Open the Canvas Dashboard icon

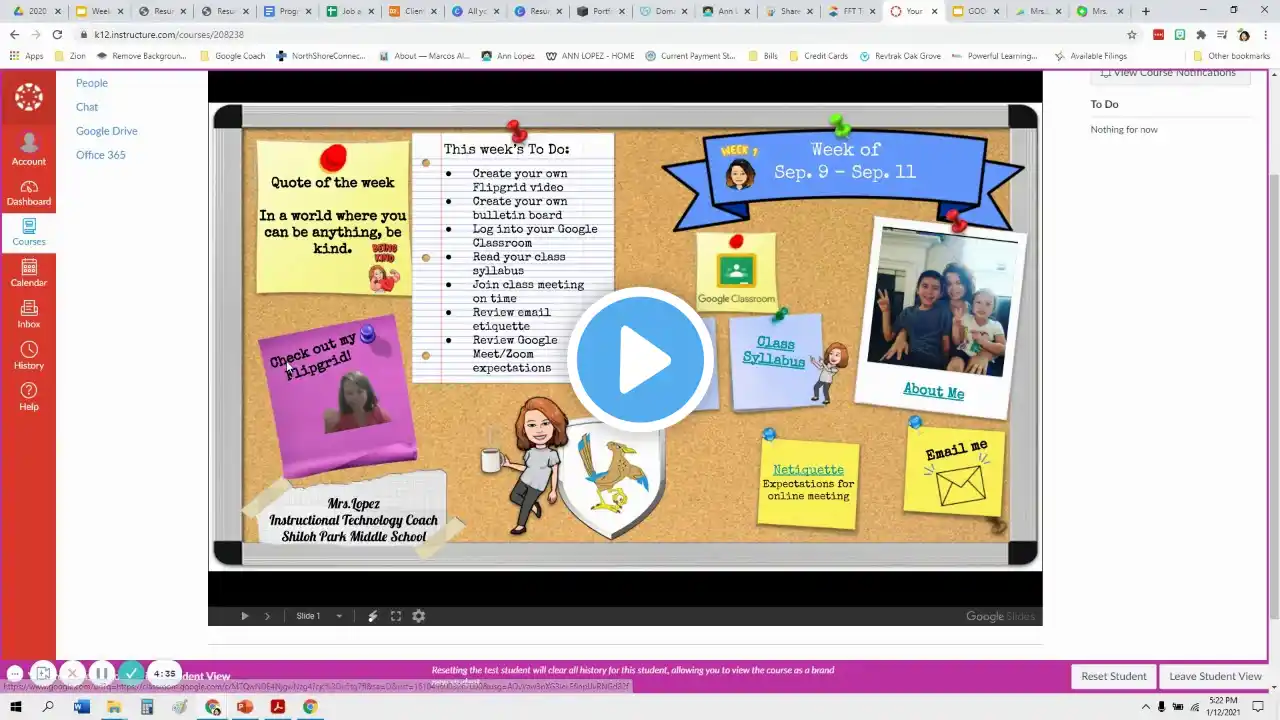click(28, 193)
